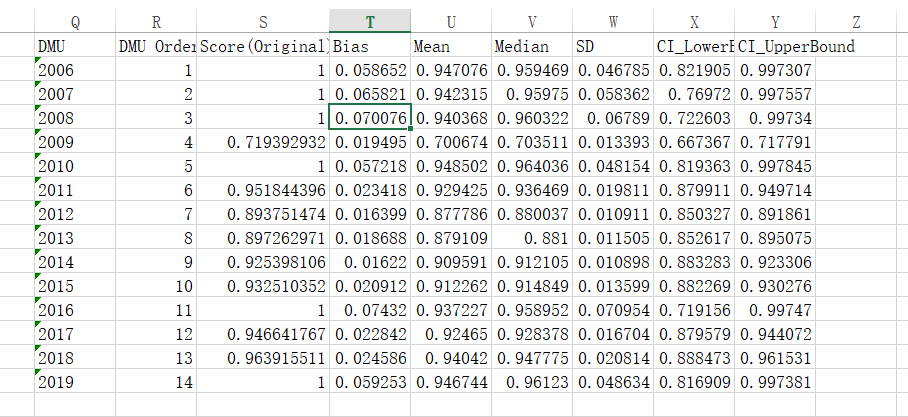
Task: Click DMU Order cell with value 14
Action: coord(156,381)
